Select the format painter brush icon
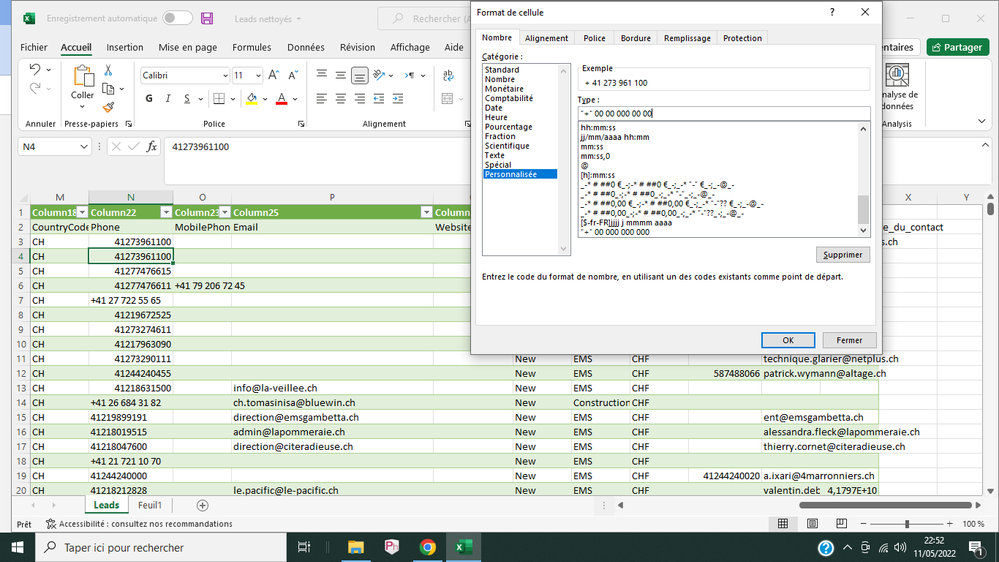This screenshot has height=562, width=999. (108, 107)
